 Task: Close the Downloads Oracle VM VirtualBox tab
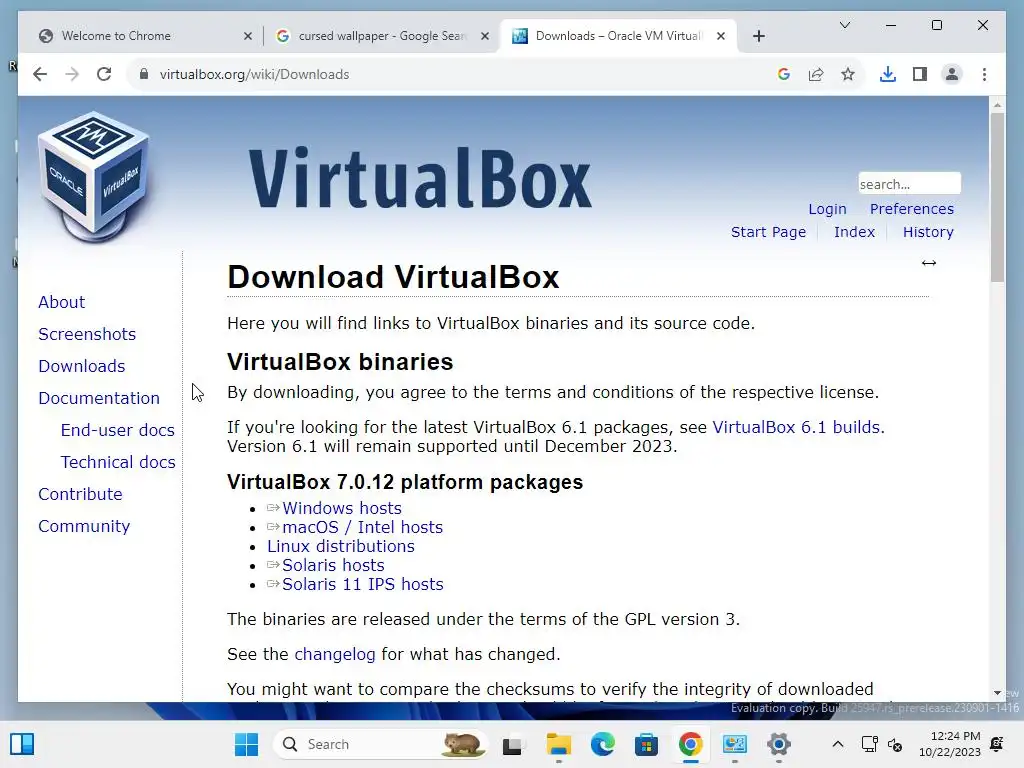click(x=720, y=36)
